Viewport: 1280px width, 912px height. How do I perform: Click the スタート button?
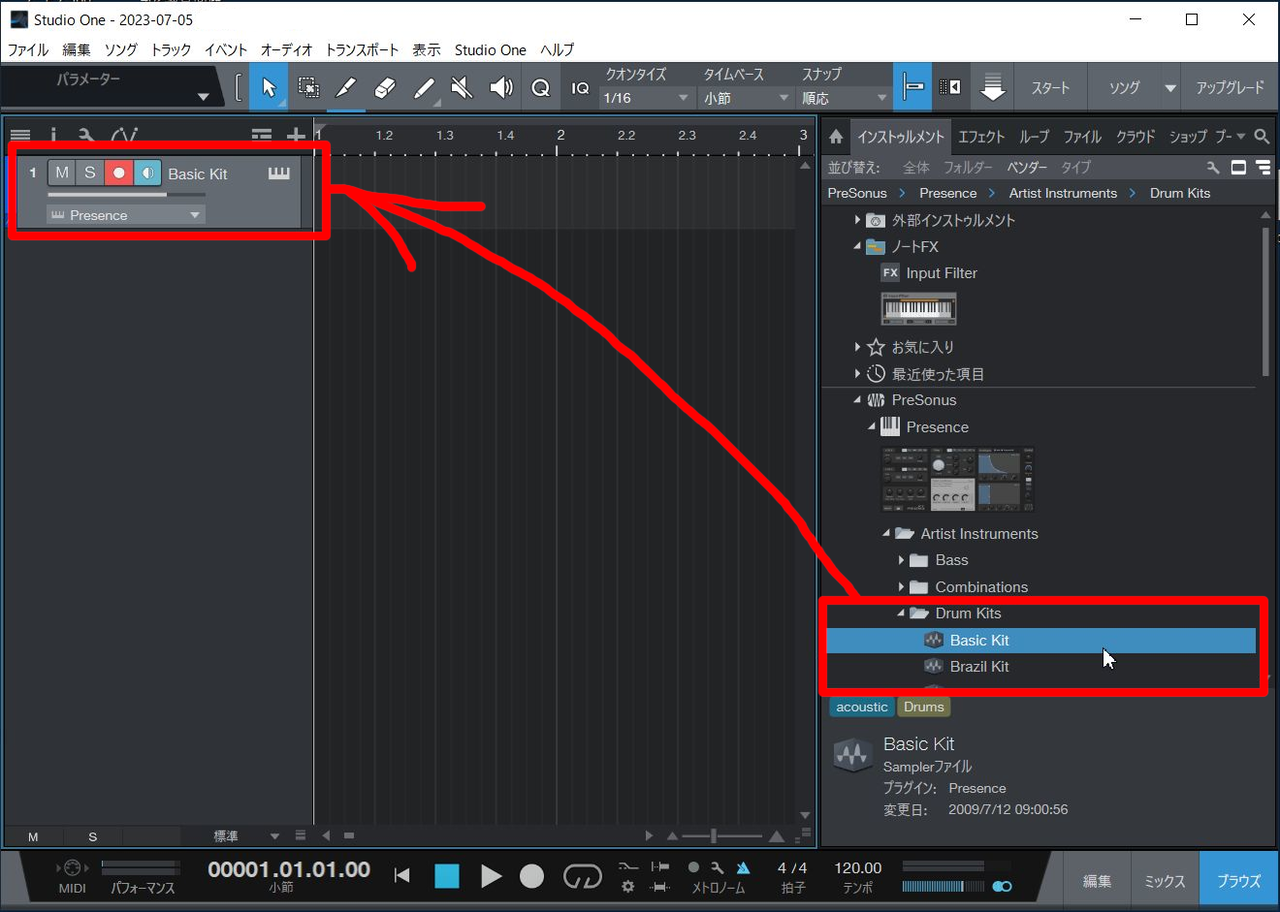[x=1050, y=88]
